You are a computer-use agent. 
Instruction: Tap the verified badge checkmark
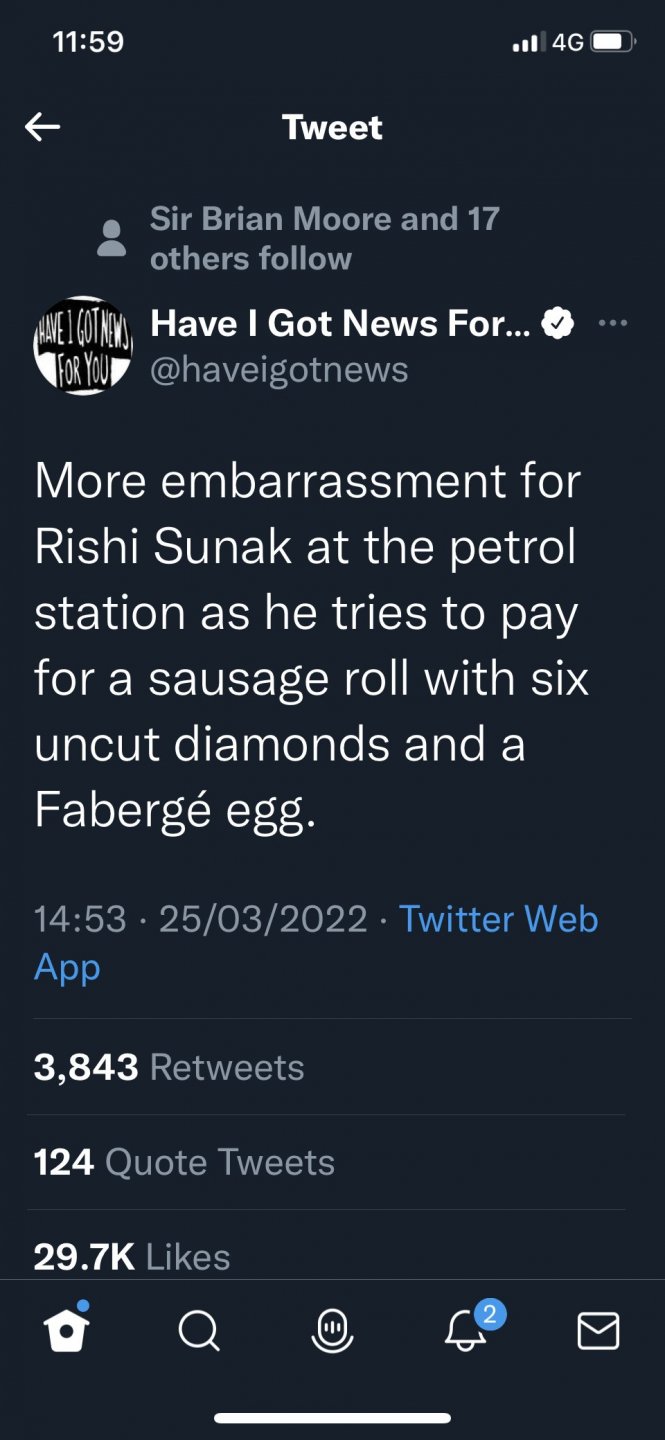point(558,323)
